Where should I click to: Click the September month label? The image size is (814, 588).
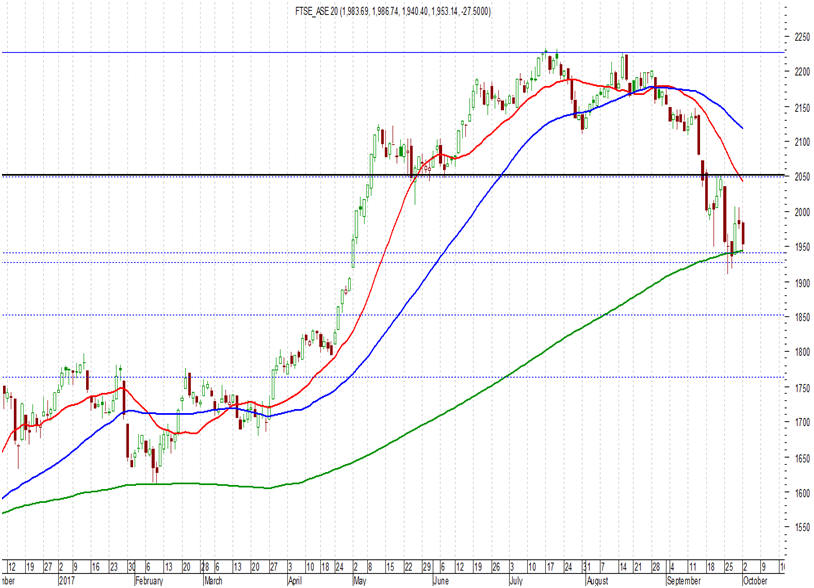pyautogui.click(x=684, y=580)
